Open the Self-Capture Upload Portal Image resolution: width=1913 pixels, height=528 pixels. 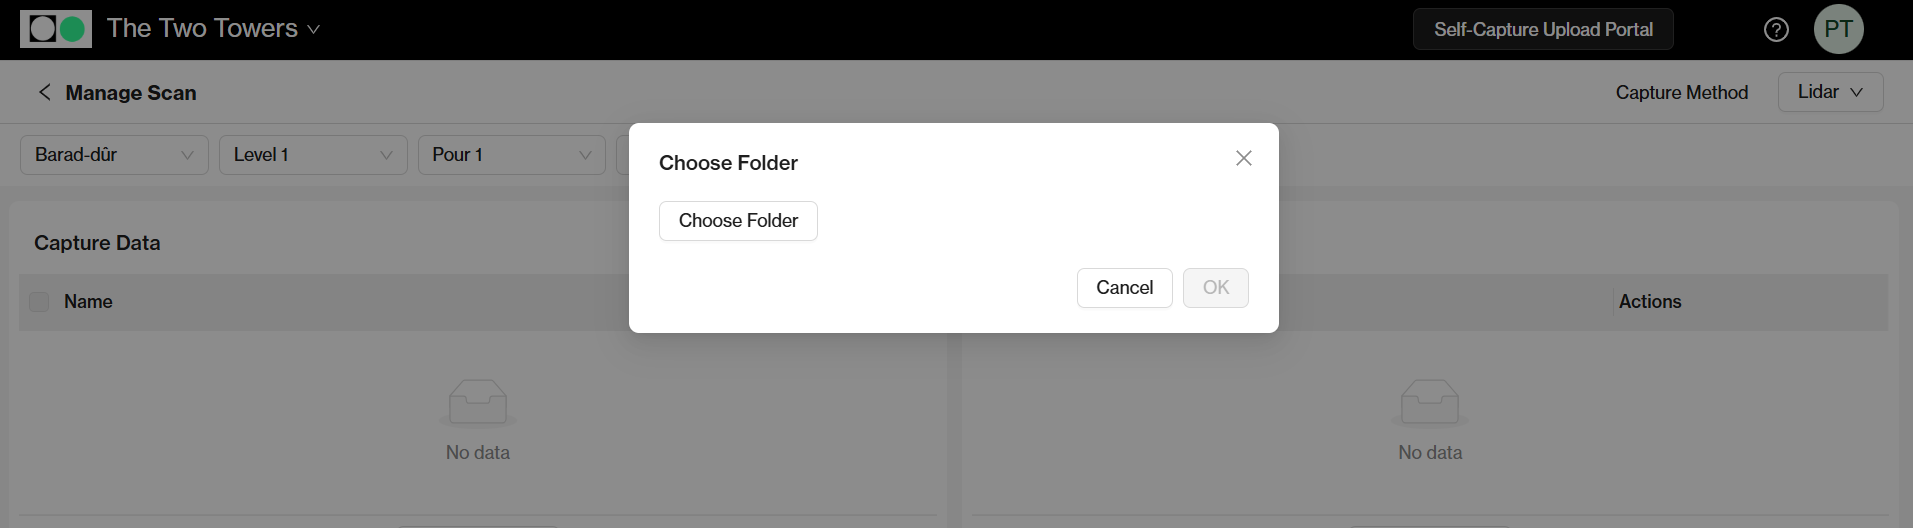coord(1543,30)
